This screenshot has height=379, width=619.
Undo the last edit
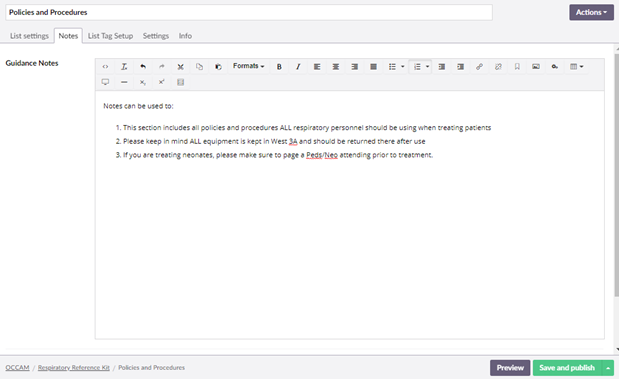(143, 67)
